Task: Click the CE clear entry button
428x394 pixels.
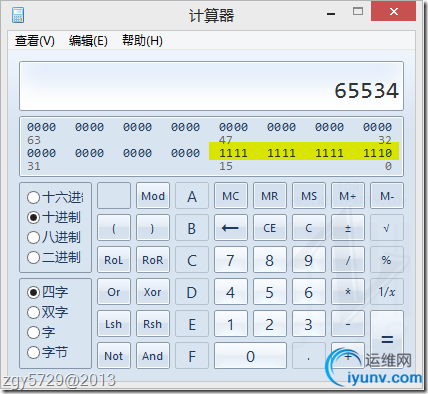Action: click(x=270, y=228)
